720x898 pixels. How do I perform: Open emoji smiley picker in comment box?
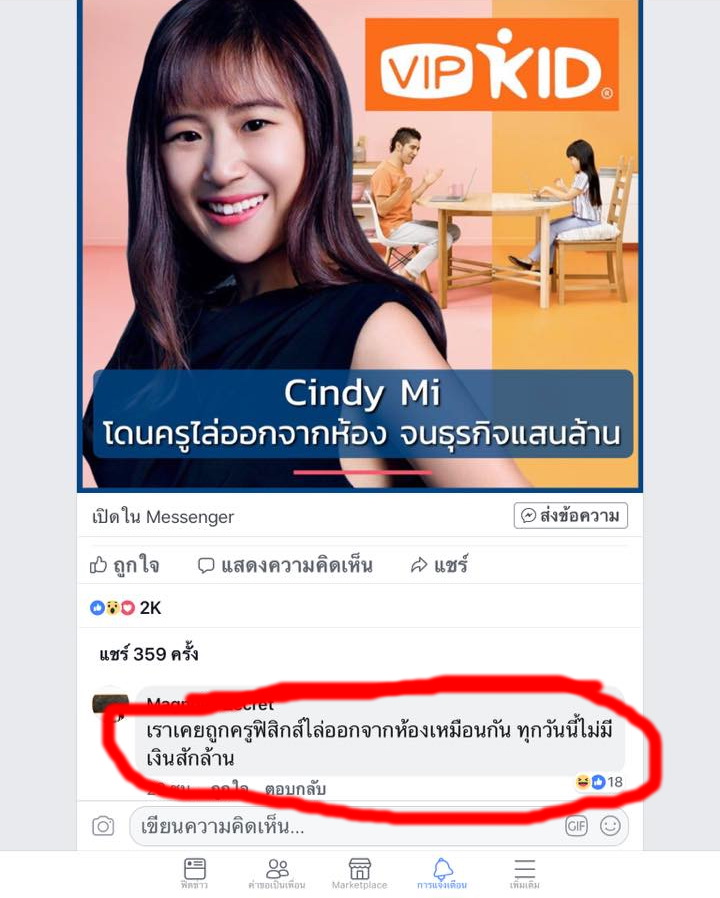[610, 826]
